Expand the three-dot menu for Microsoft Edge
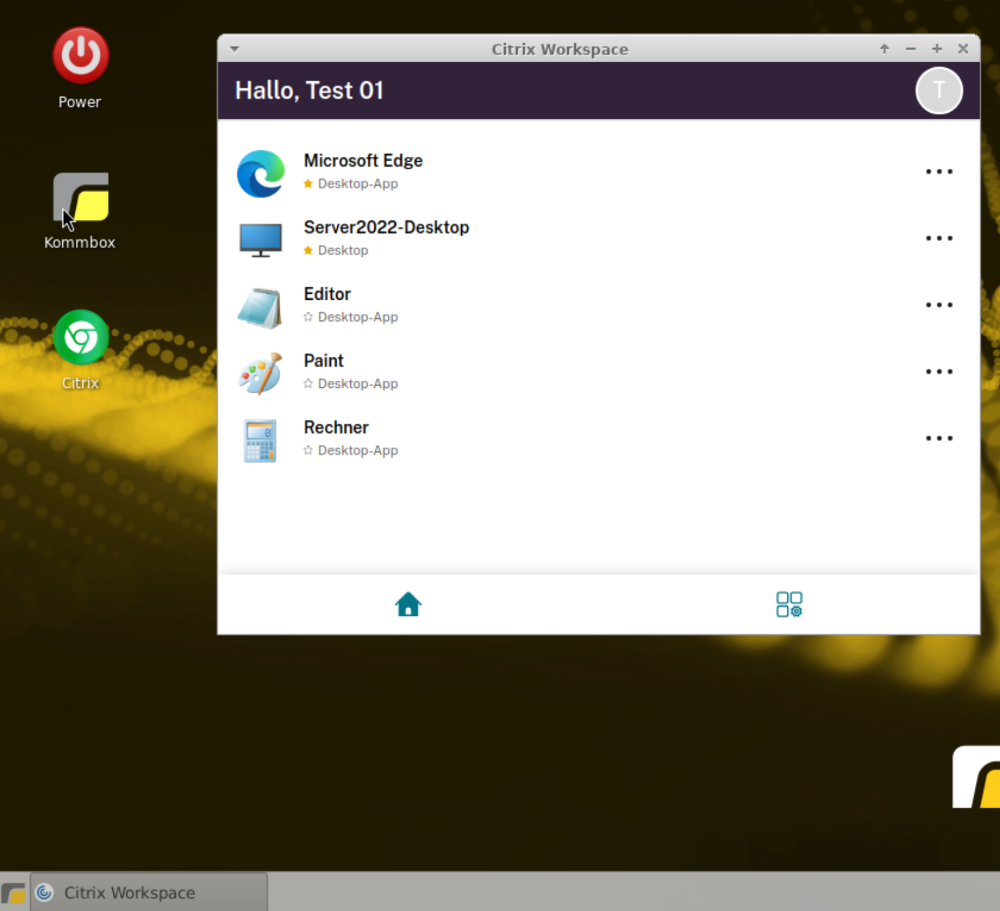 pyautogui.click(x=939, y=172)
